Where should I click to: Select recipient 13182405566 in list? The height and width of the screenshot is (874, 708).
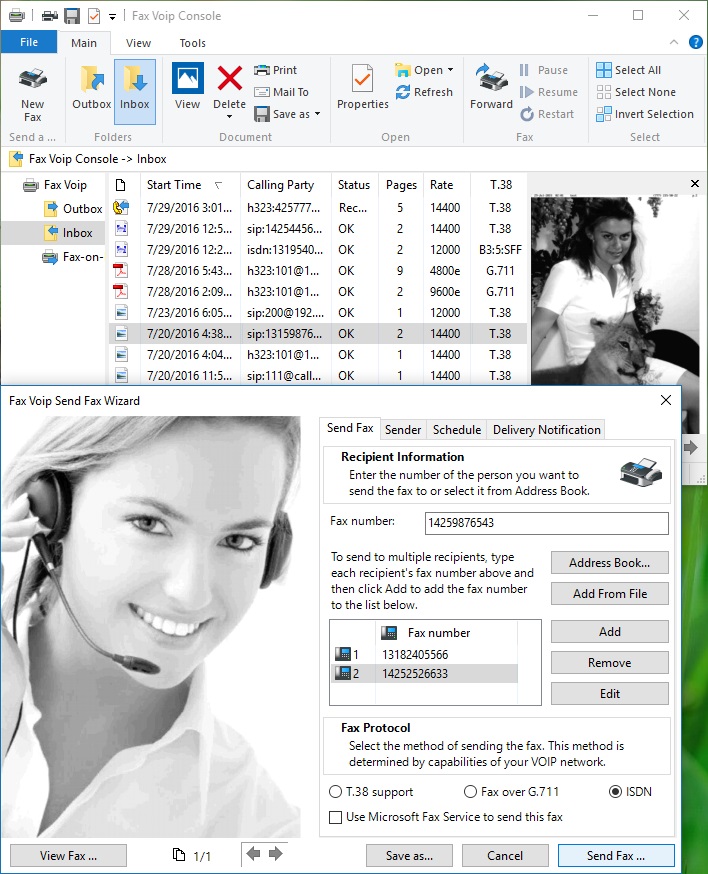click(x=426, y=654)
